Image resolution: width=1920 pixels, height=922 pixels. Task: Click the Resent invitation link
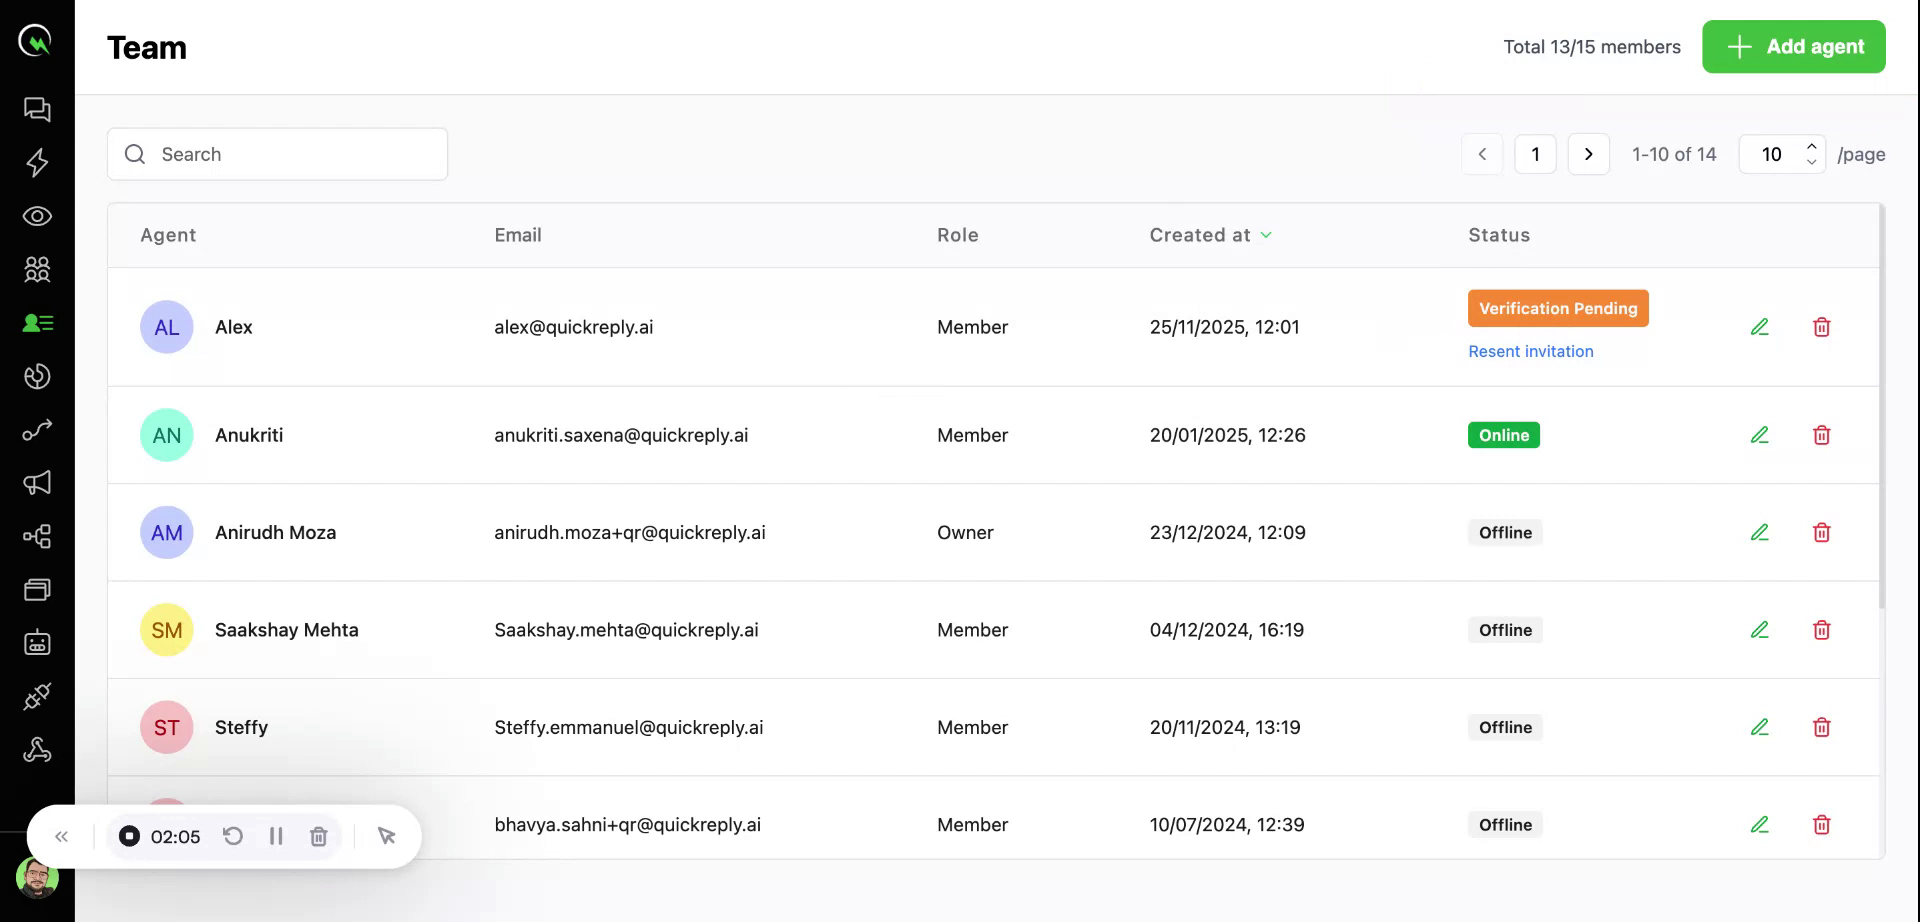click(x=1530, y=351)
